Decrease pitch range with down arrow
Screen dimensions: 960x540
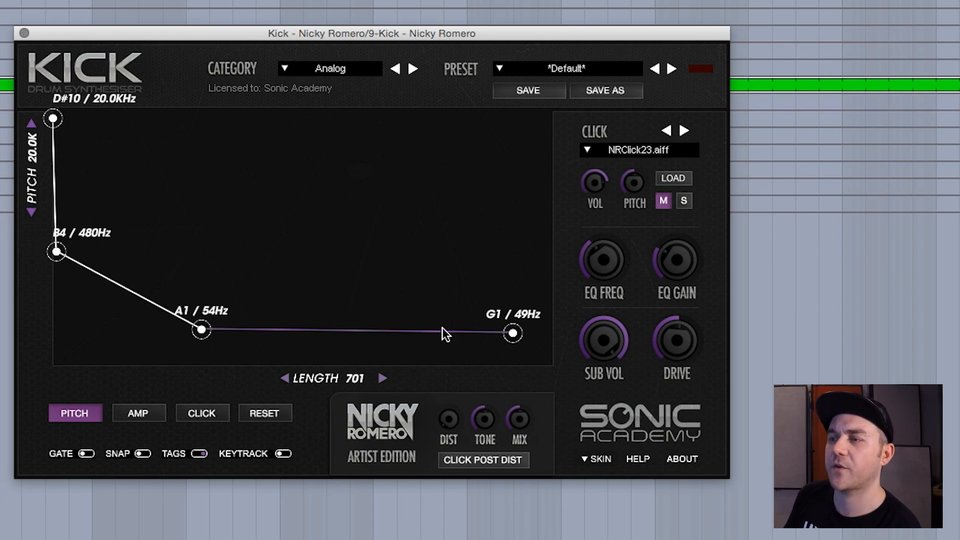(x=31, y=212)
